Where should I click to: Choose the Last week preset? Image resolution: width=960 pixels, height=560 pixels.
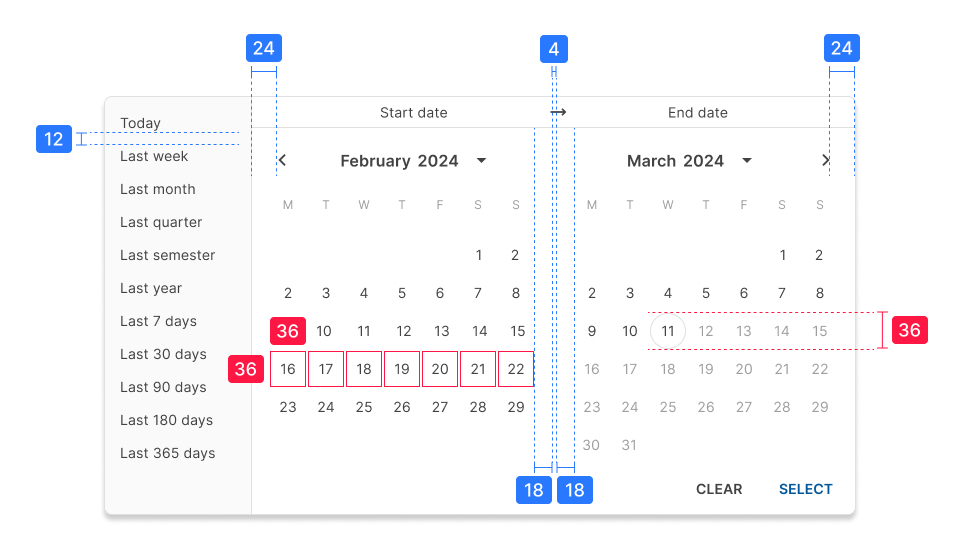pos(154,156)
